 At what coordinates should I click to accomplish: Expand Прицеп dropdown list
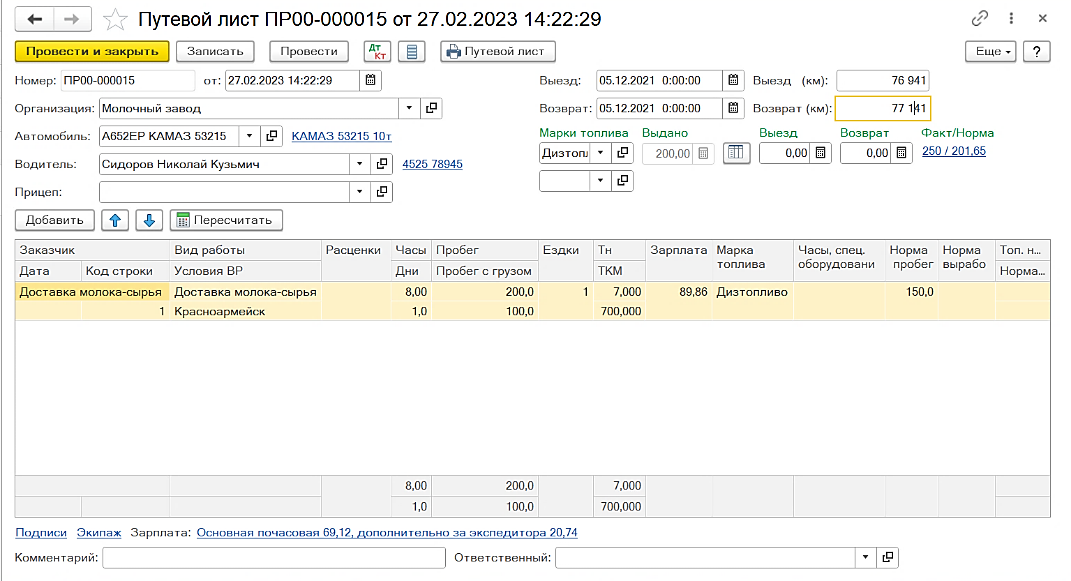coord(359,192)
